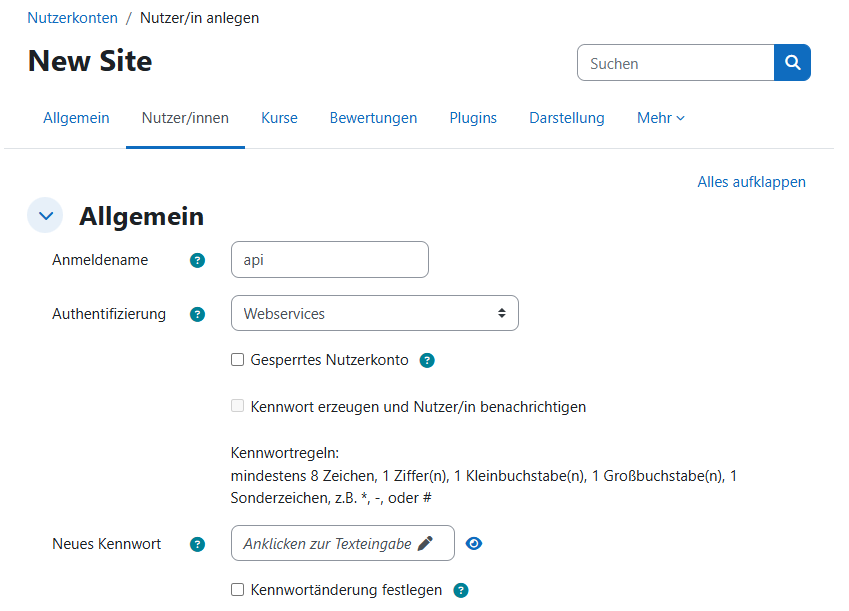
Task: Open help for Anmeldename
Action: [197, 260]
